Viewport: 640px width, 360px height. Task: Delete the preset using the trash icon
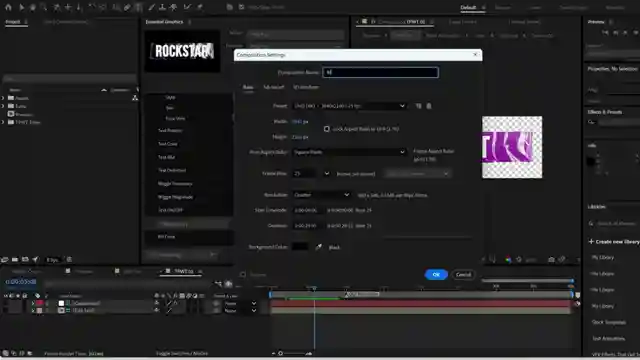429,106
